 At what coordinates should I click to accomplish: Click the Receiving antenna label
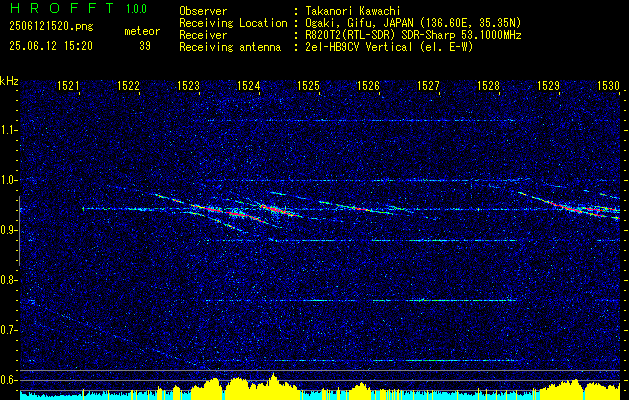(230, 47)
